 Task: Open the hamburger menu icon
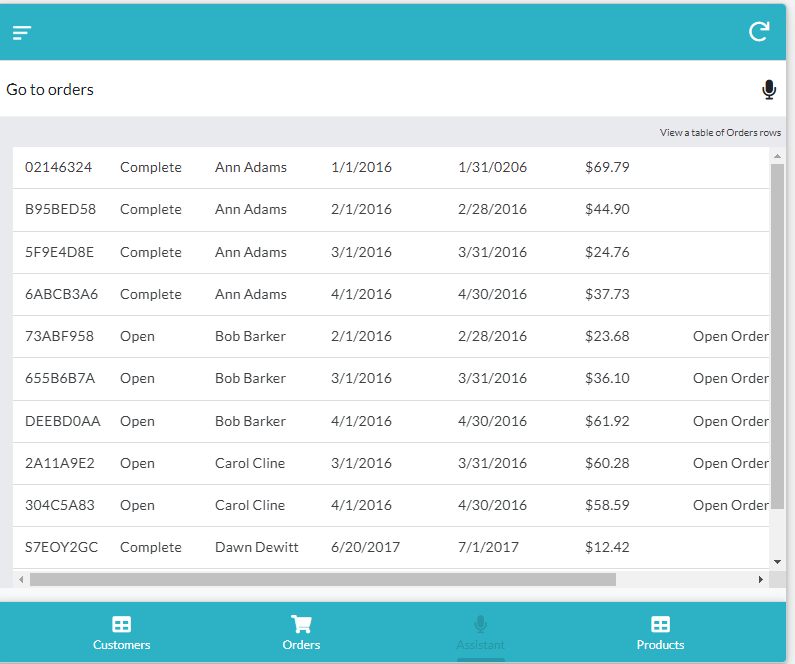pyautogui.click(x=22, y=33)
